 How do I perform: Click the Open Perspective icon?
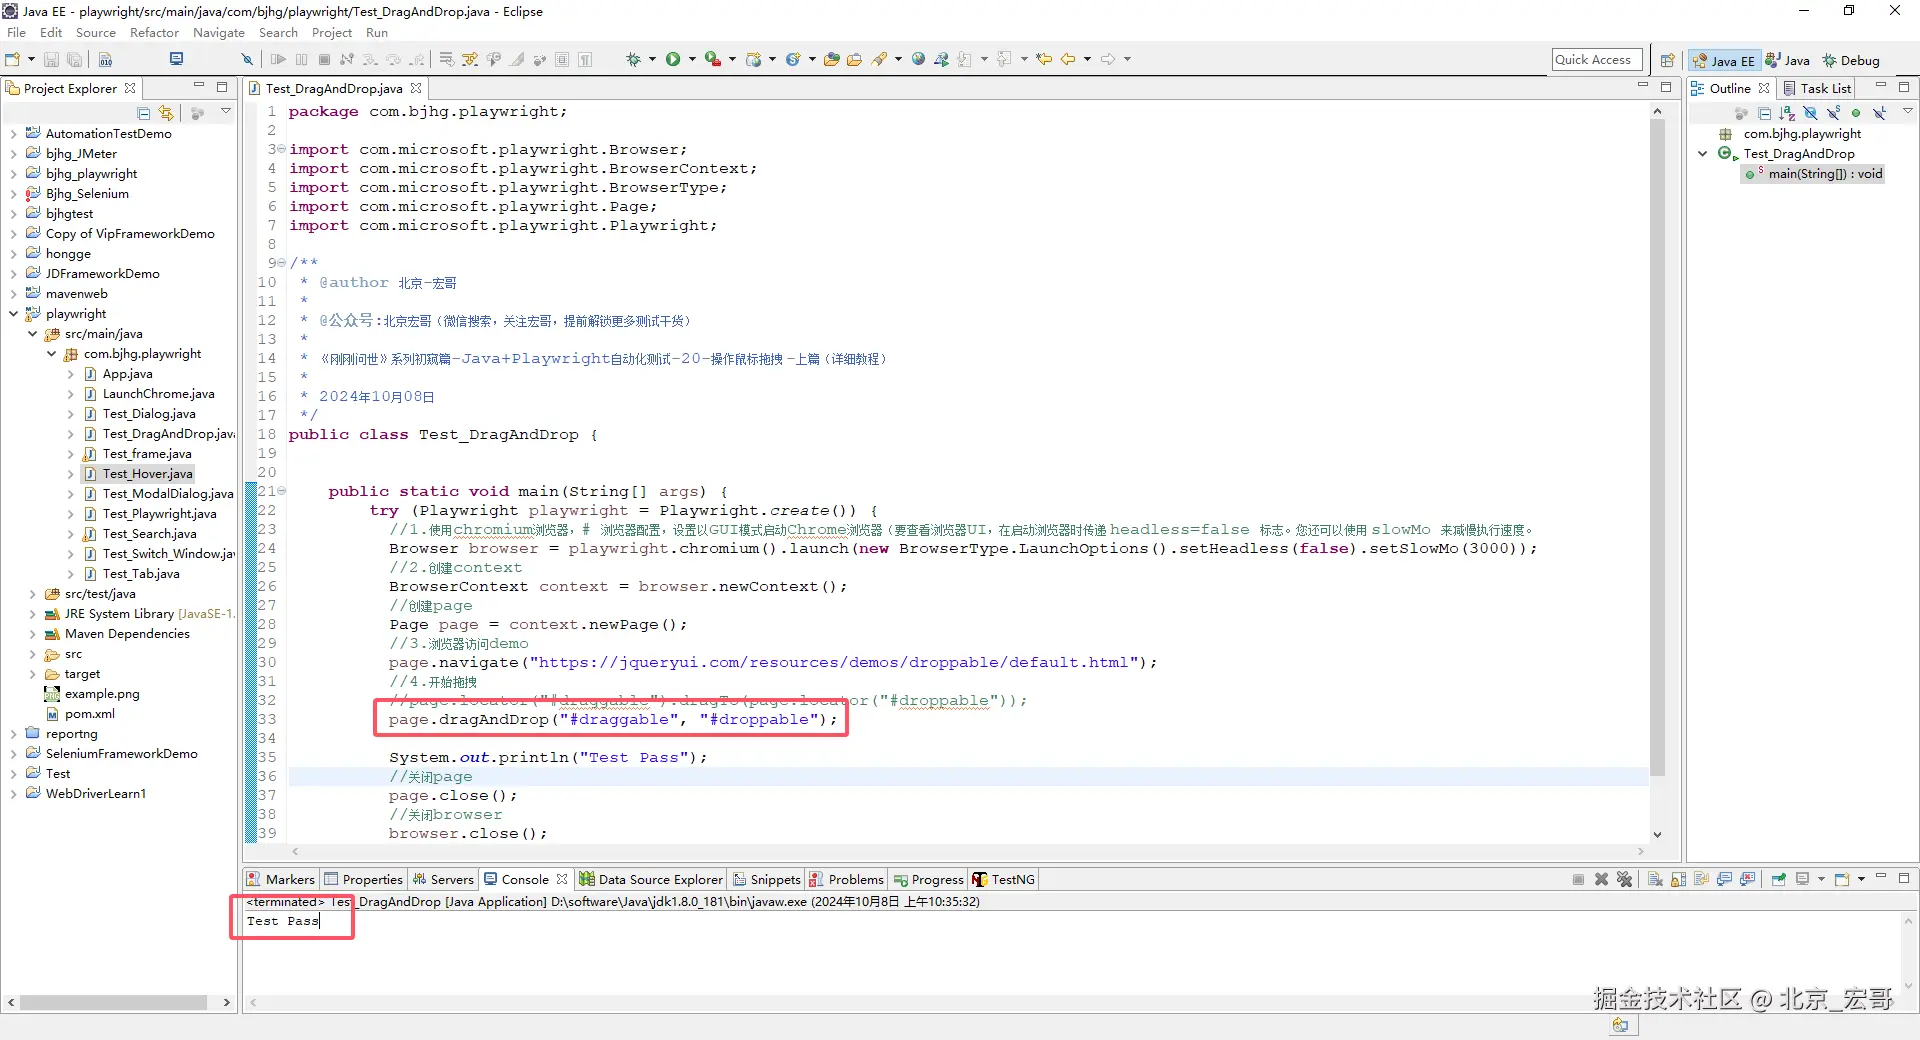click(x=1667, y=60)
